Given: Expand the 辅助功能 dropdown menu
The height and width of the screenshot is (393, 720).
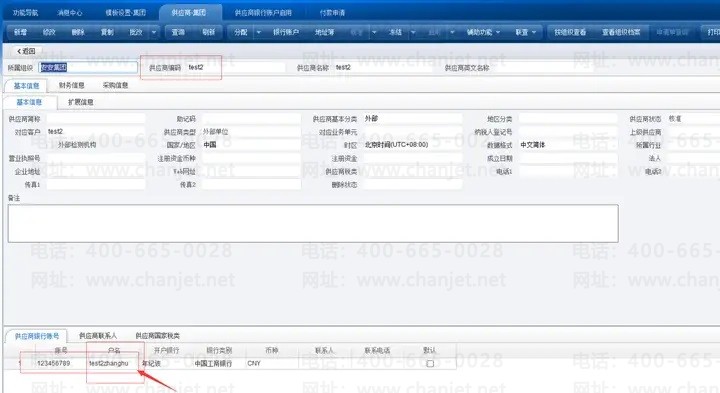Looking at the screenshot, I should (x=483, y=32).
